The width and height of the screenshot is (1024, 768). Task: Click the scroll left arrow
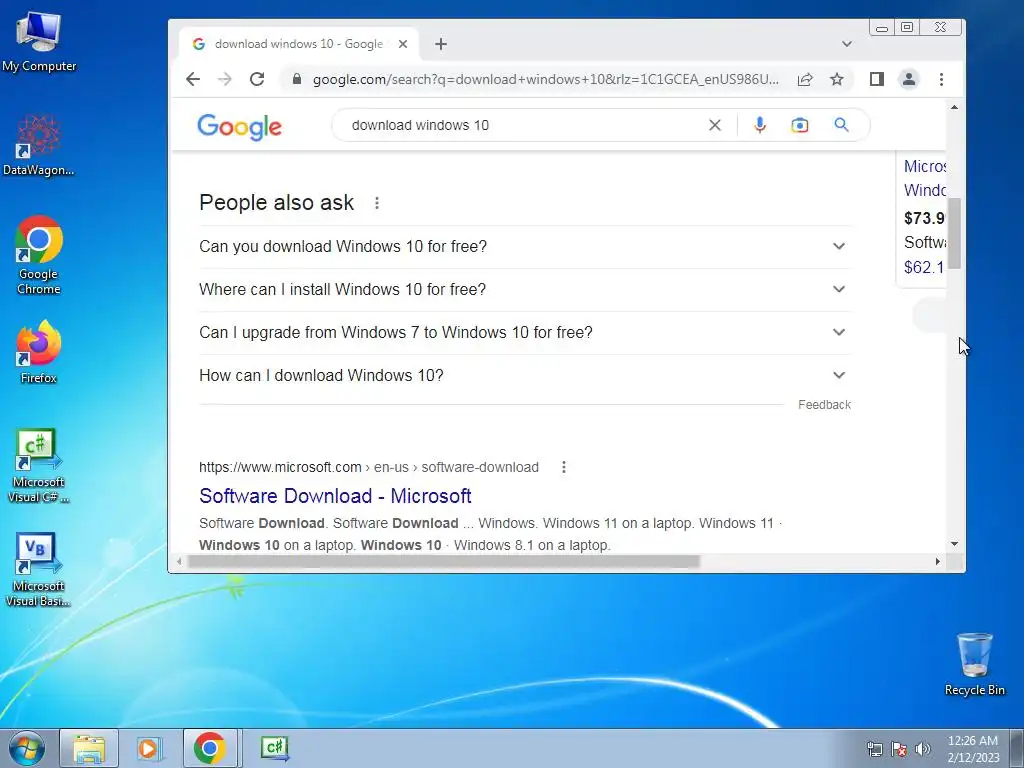pyautogui.click(x=180, y=562)
